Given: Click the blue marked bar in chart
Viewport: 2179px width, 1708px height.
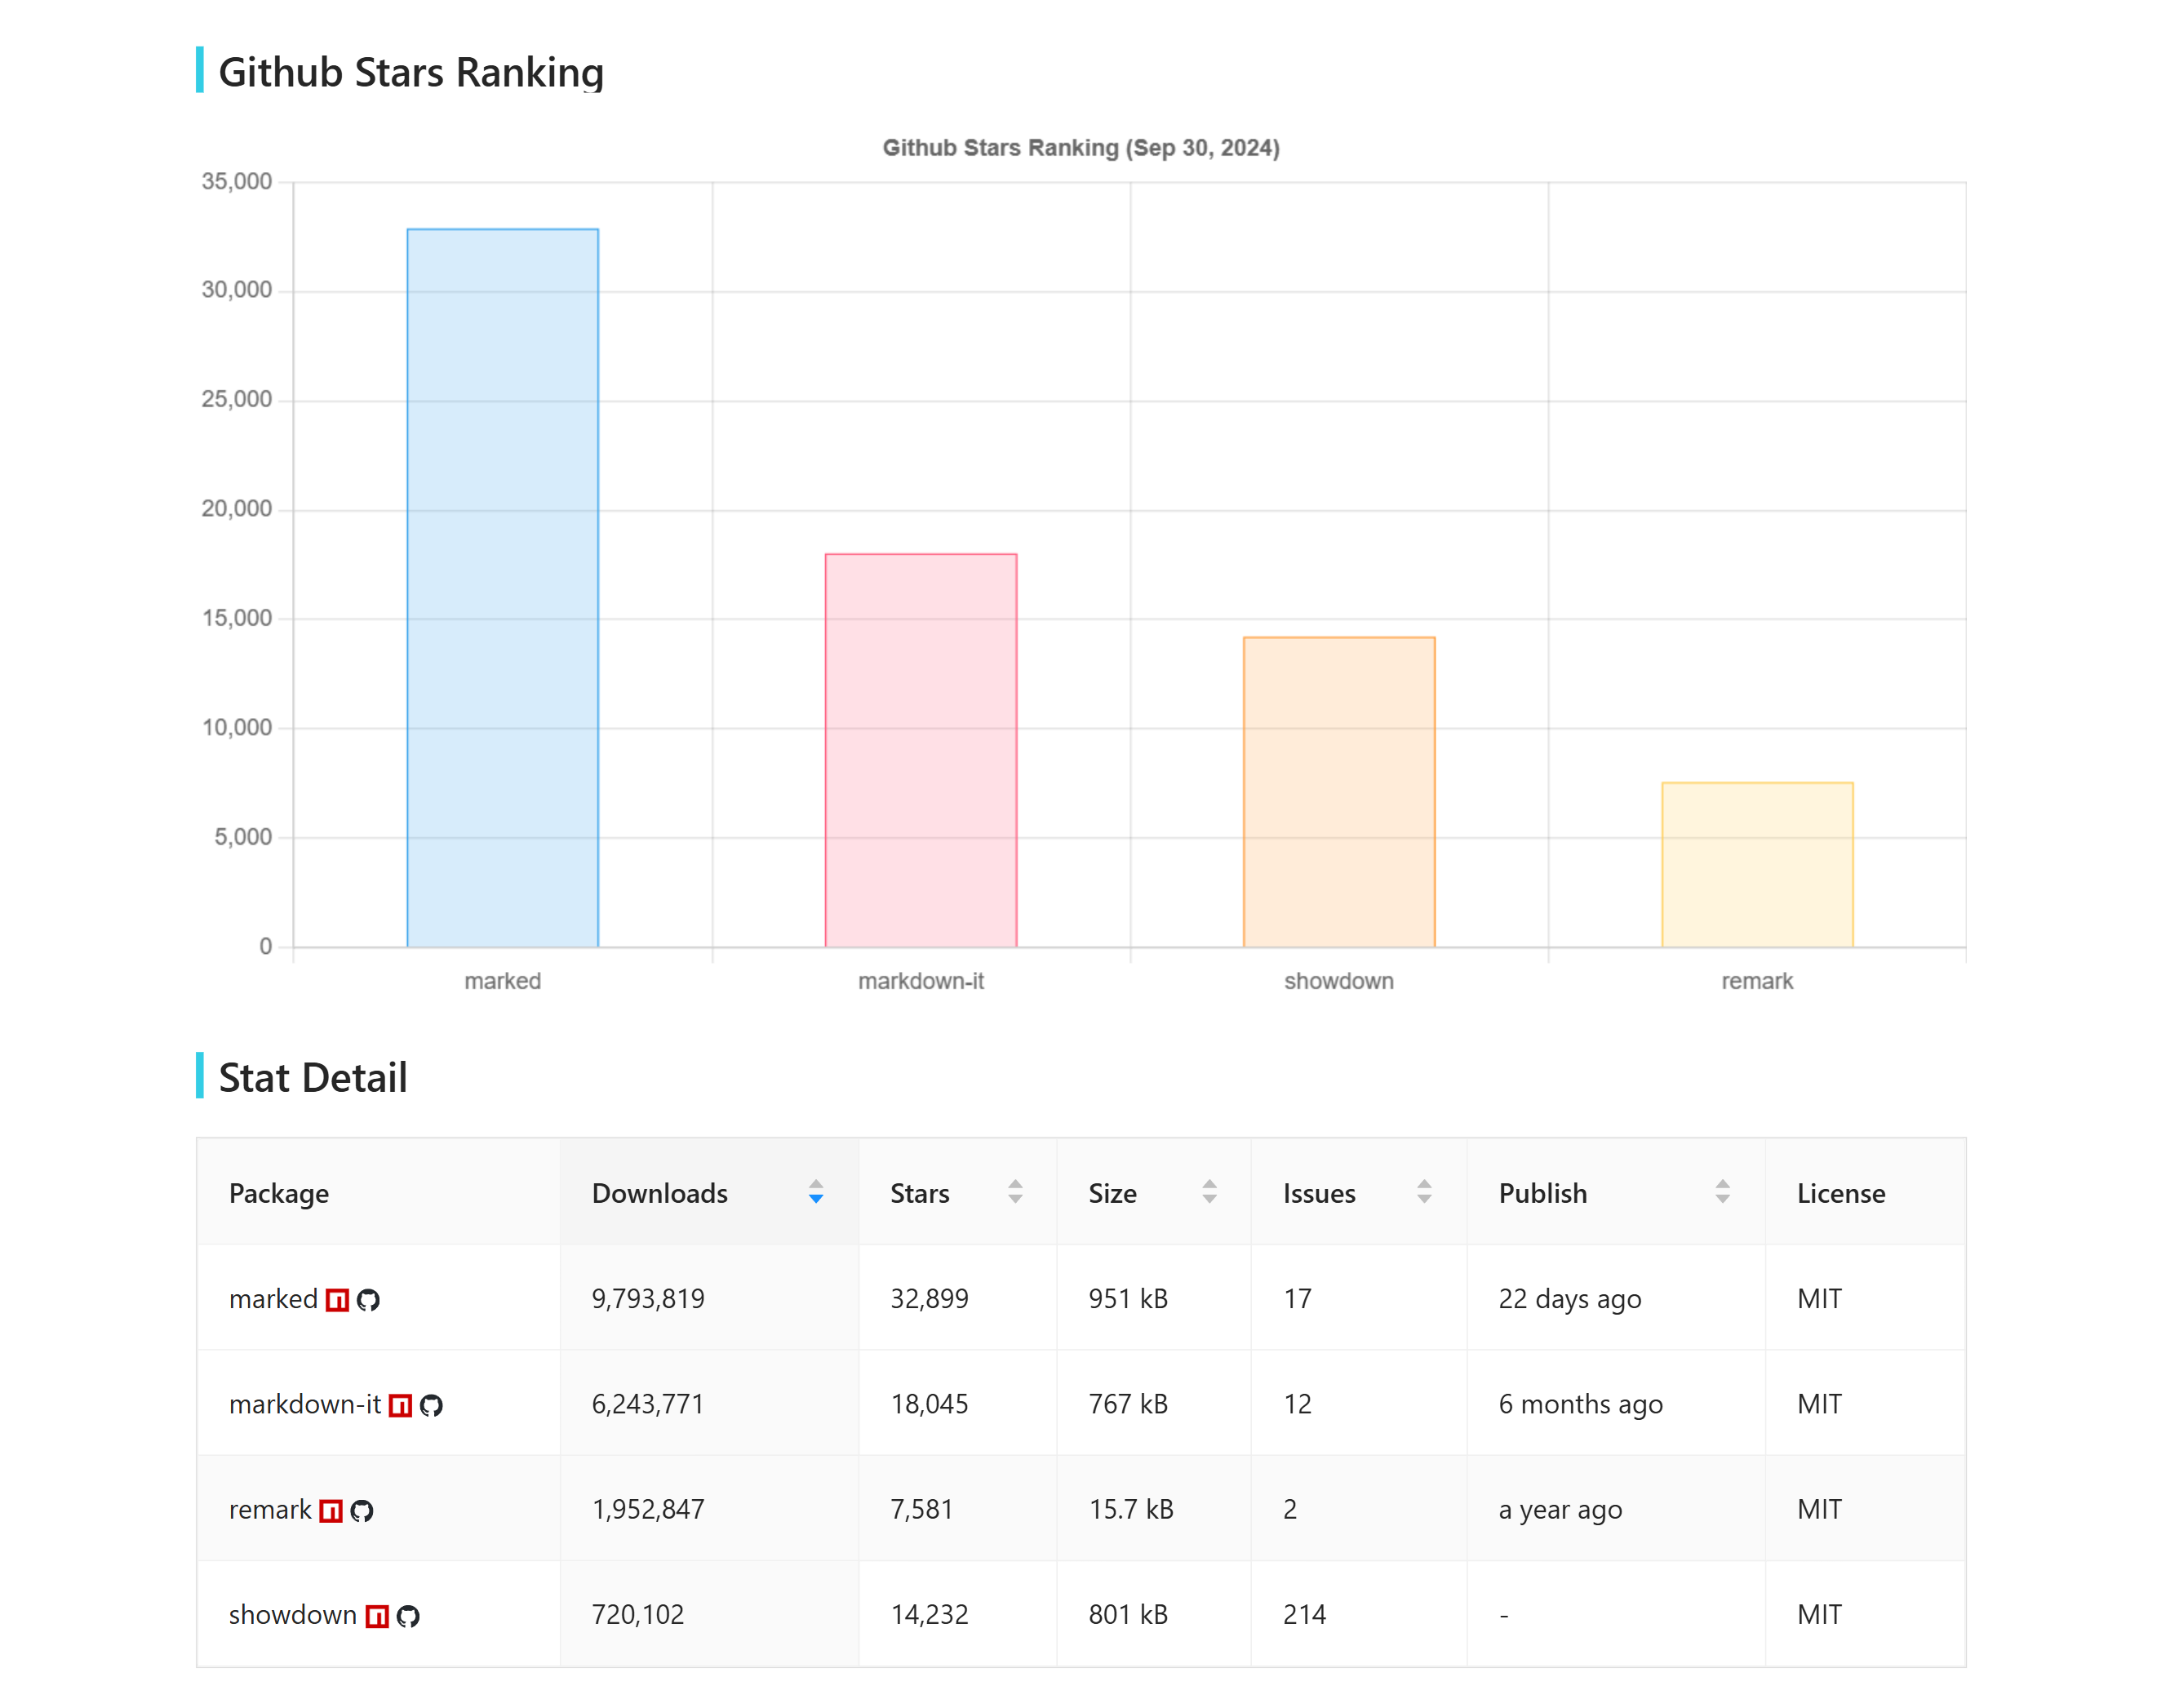Looking at the screenshot, I should pyautogui.click(x=503, y=588).
